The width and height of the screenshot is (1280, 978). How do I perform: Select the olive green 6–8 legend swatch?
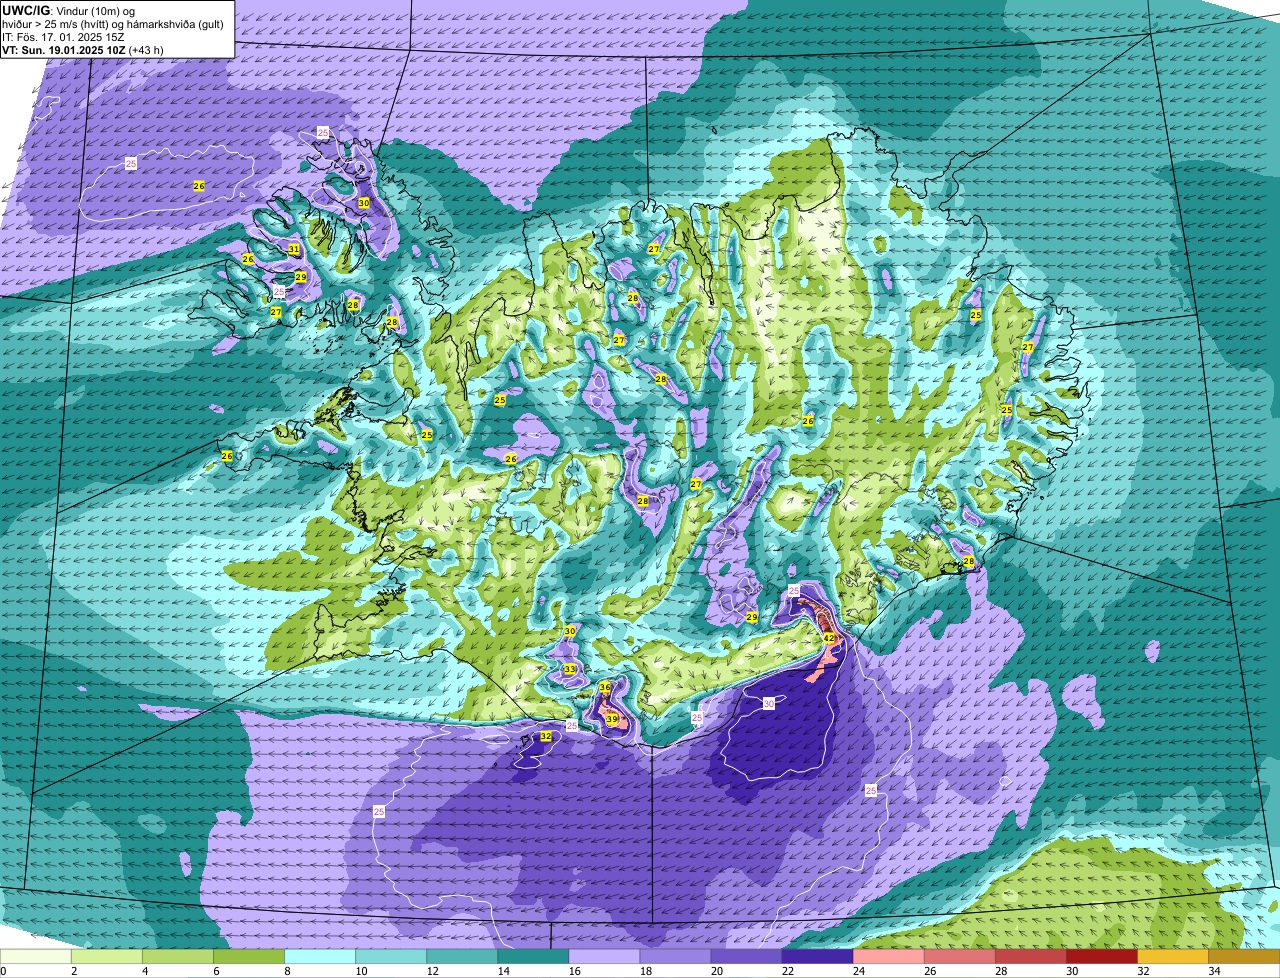pos(249,956)
